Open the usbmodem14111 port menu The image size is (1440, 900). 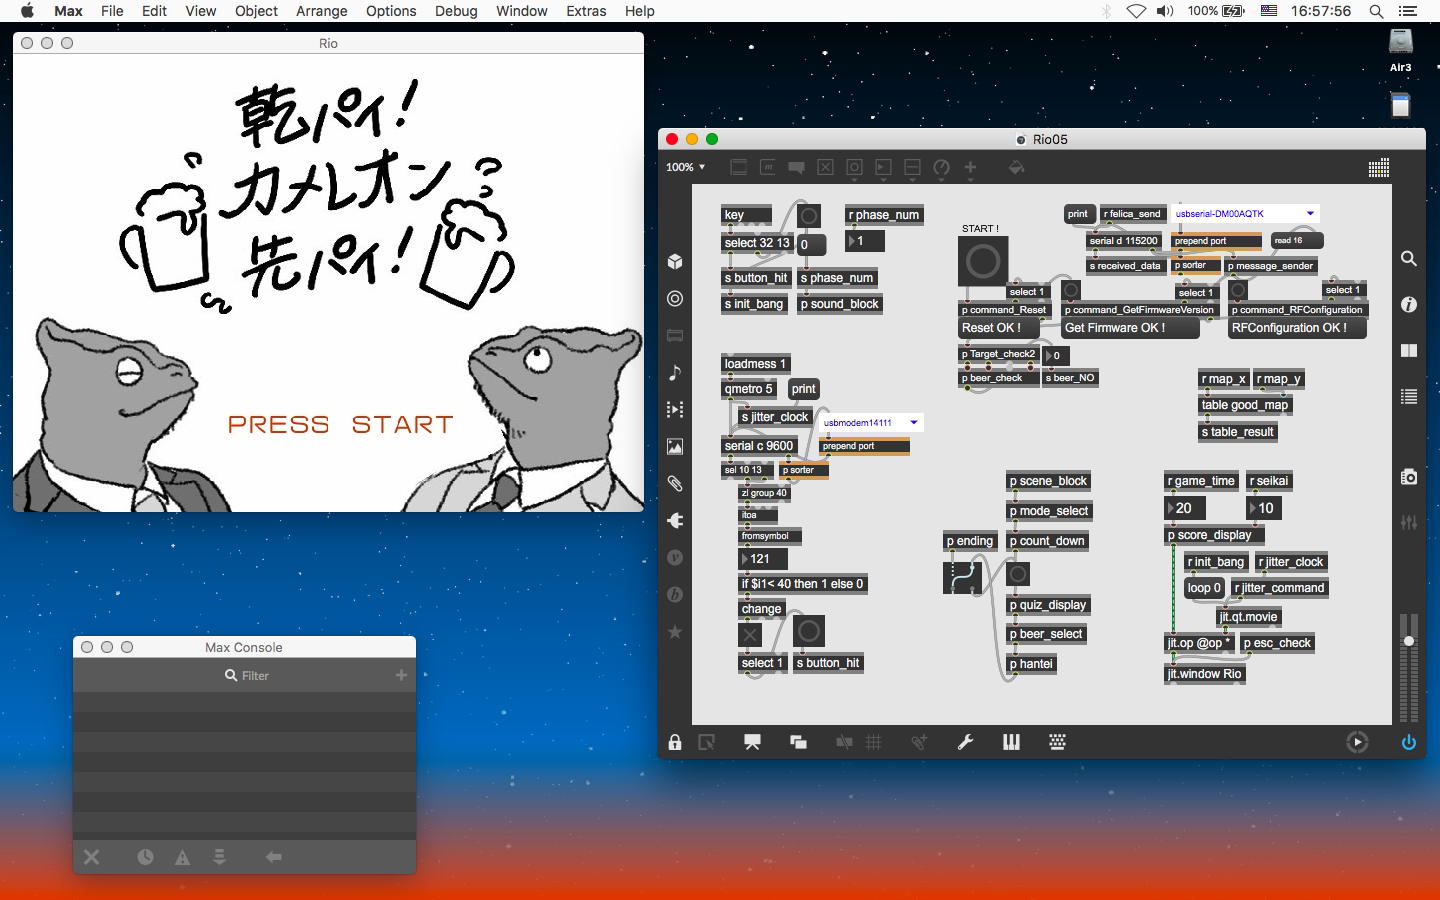click(870, 423)
